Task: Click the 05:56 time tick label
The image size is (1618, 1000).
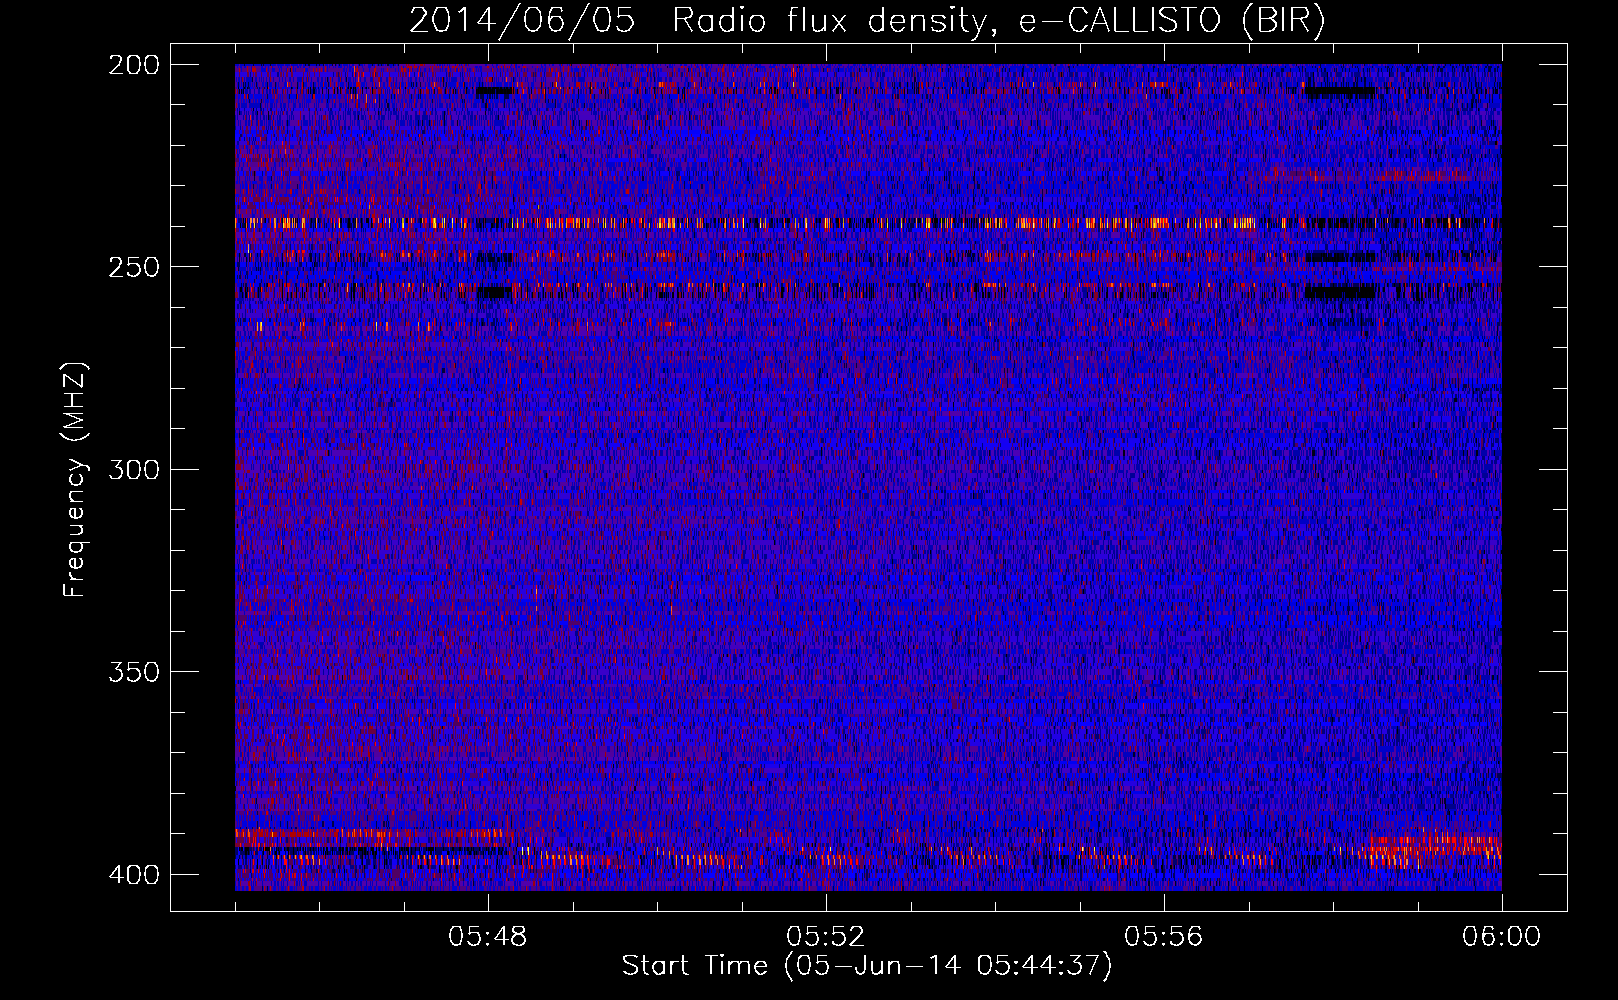Action: (1164, 937)
